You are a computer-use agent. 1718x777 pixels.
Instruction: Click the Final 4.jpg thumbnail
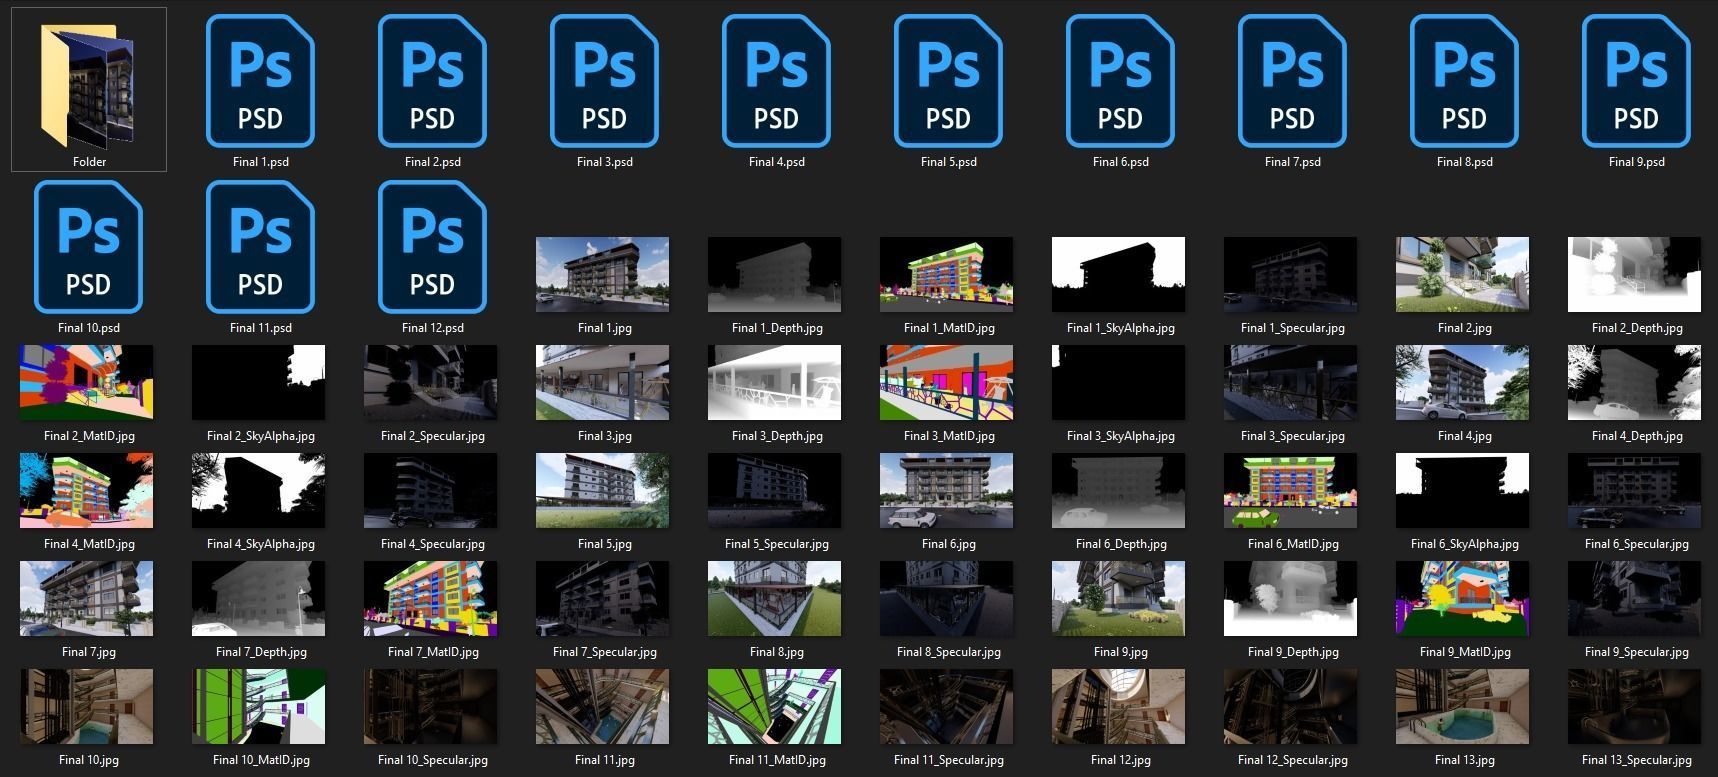tap(1463, 383)
